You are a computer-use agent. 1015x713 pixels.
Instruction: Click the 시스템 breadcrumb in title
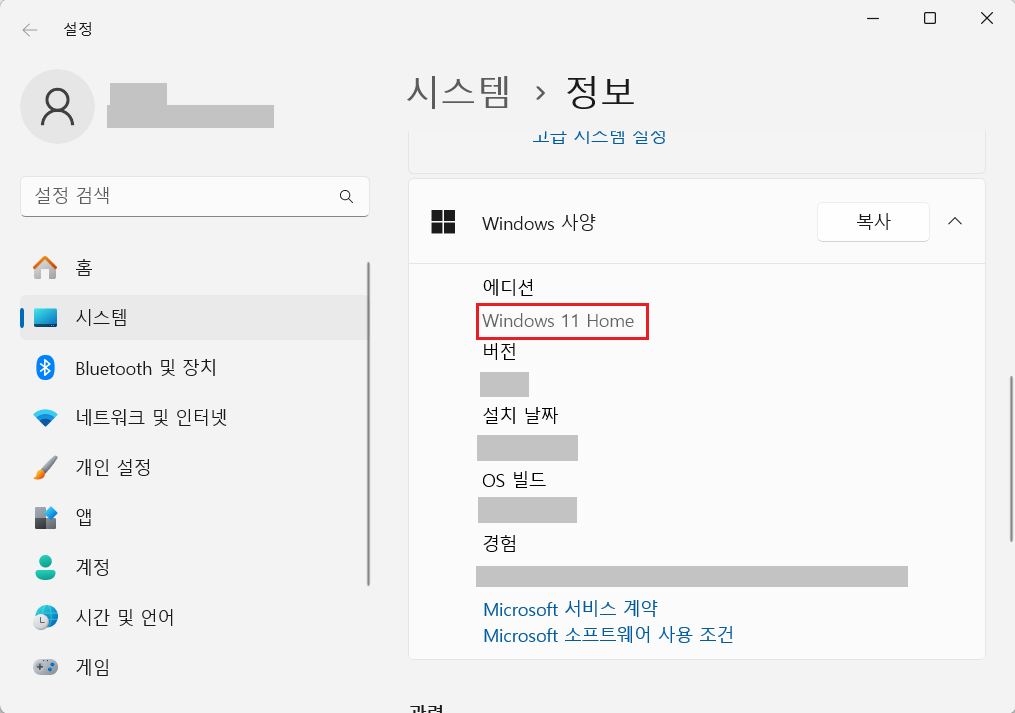458,92
